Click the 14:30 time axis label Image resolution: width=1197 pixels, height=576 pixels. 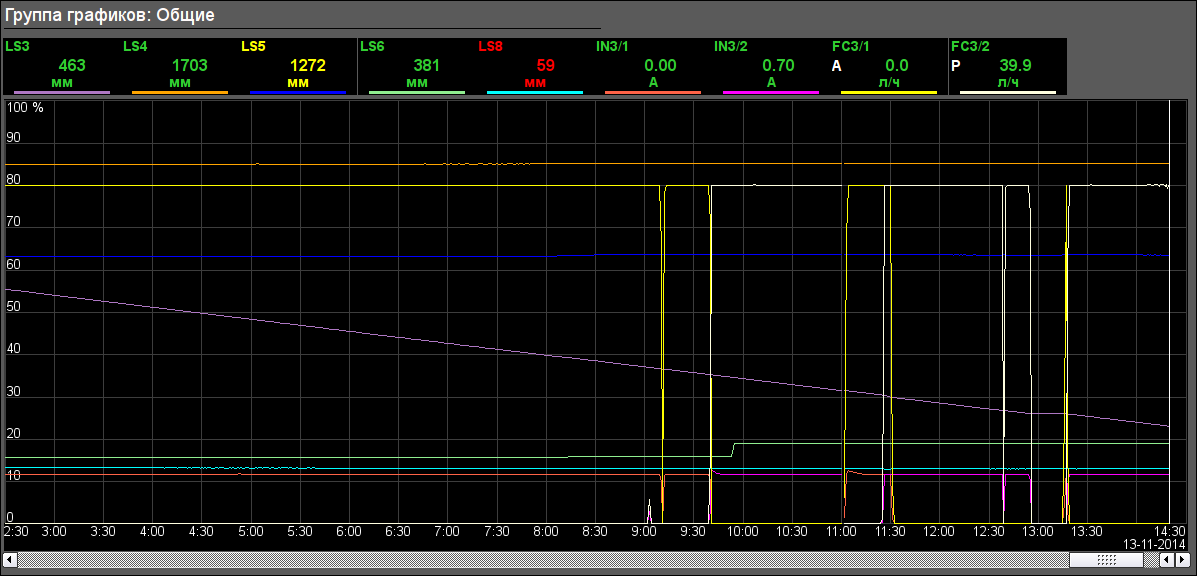pos(1170,531)
